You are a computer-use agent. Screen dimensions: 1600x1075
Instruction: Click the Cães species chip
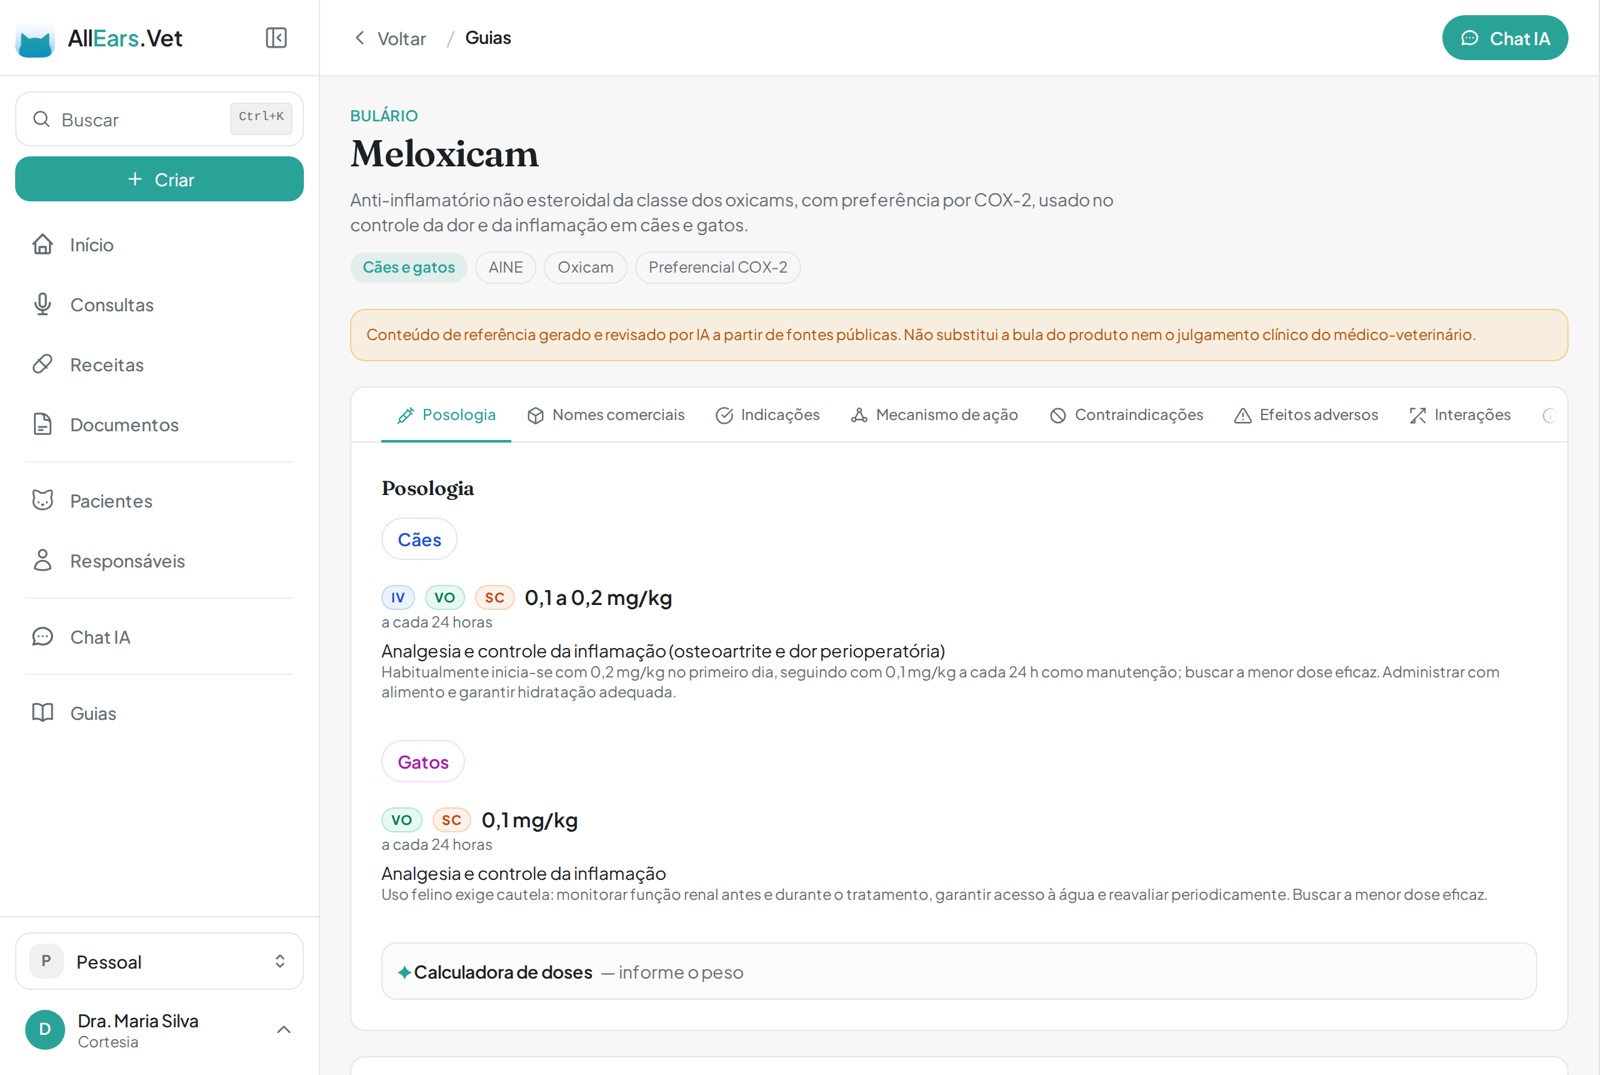tap(419, 539)
